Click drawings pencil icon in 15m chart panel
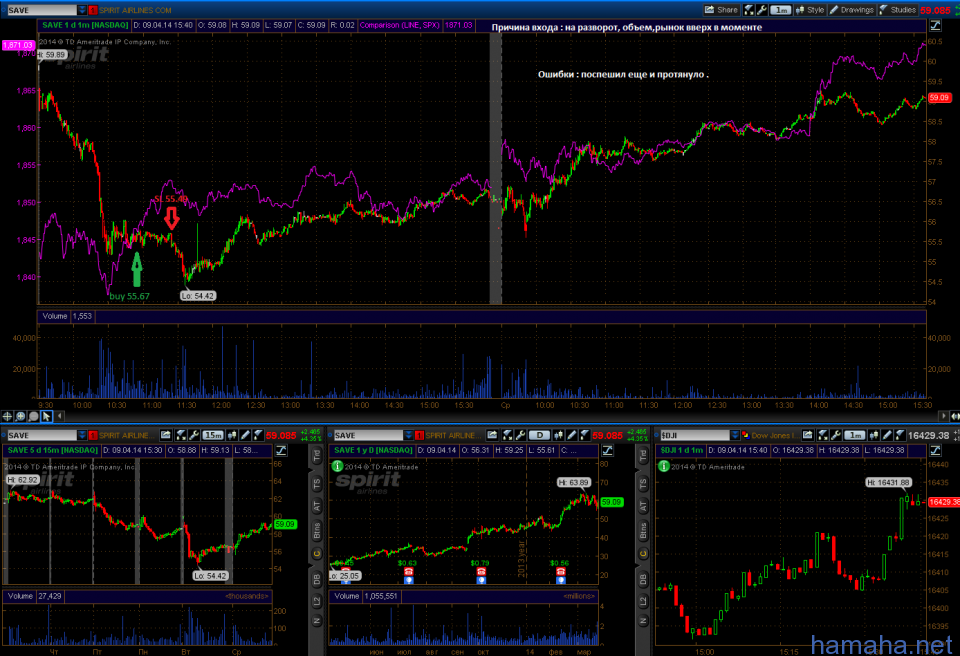960x656 pixels. point(246,435)
